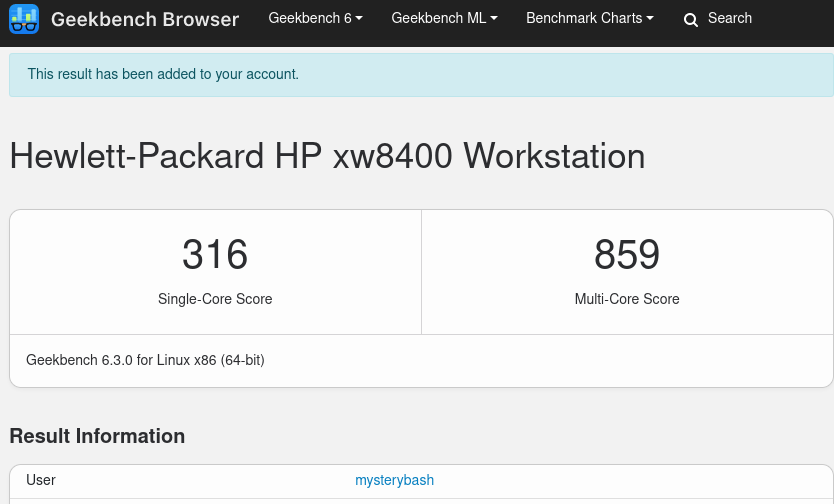This screenshot has height=504, width=834.
Task: Expand the Geekbench 6 dropdown menu
Action: coord(315,18)
